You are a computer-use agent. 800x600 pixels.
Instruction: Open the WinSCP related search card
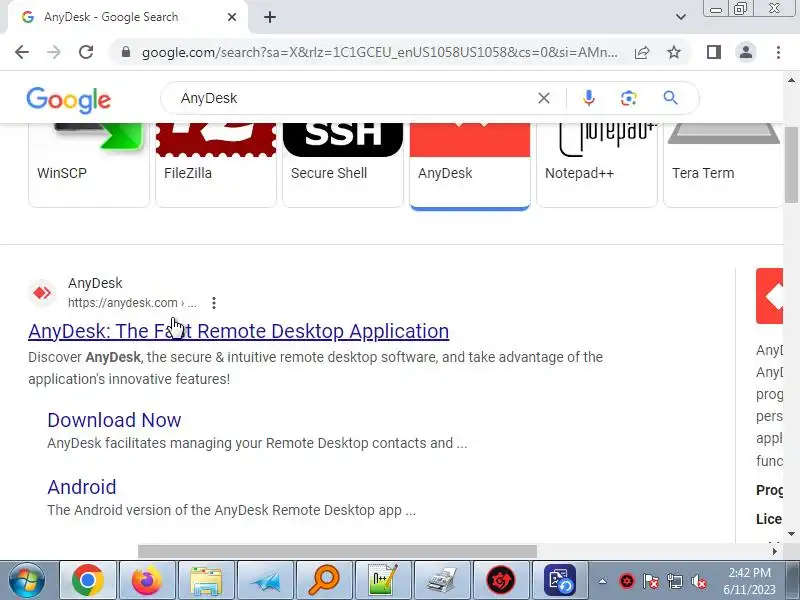tap(89, 164)
